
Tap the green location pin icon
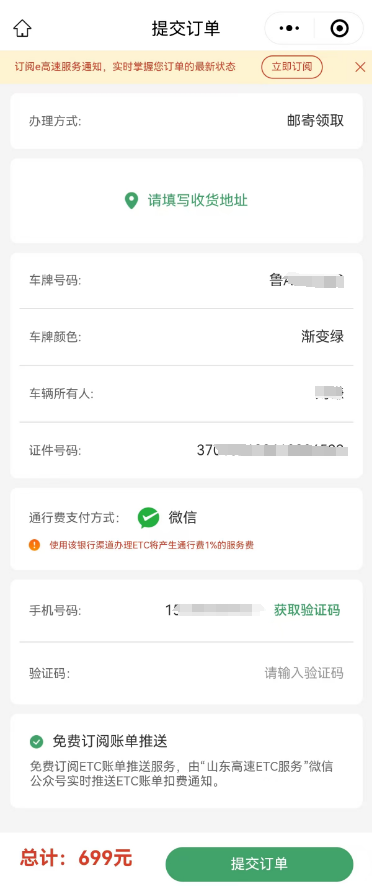click(131, 201)
